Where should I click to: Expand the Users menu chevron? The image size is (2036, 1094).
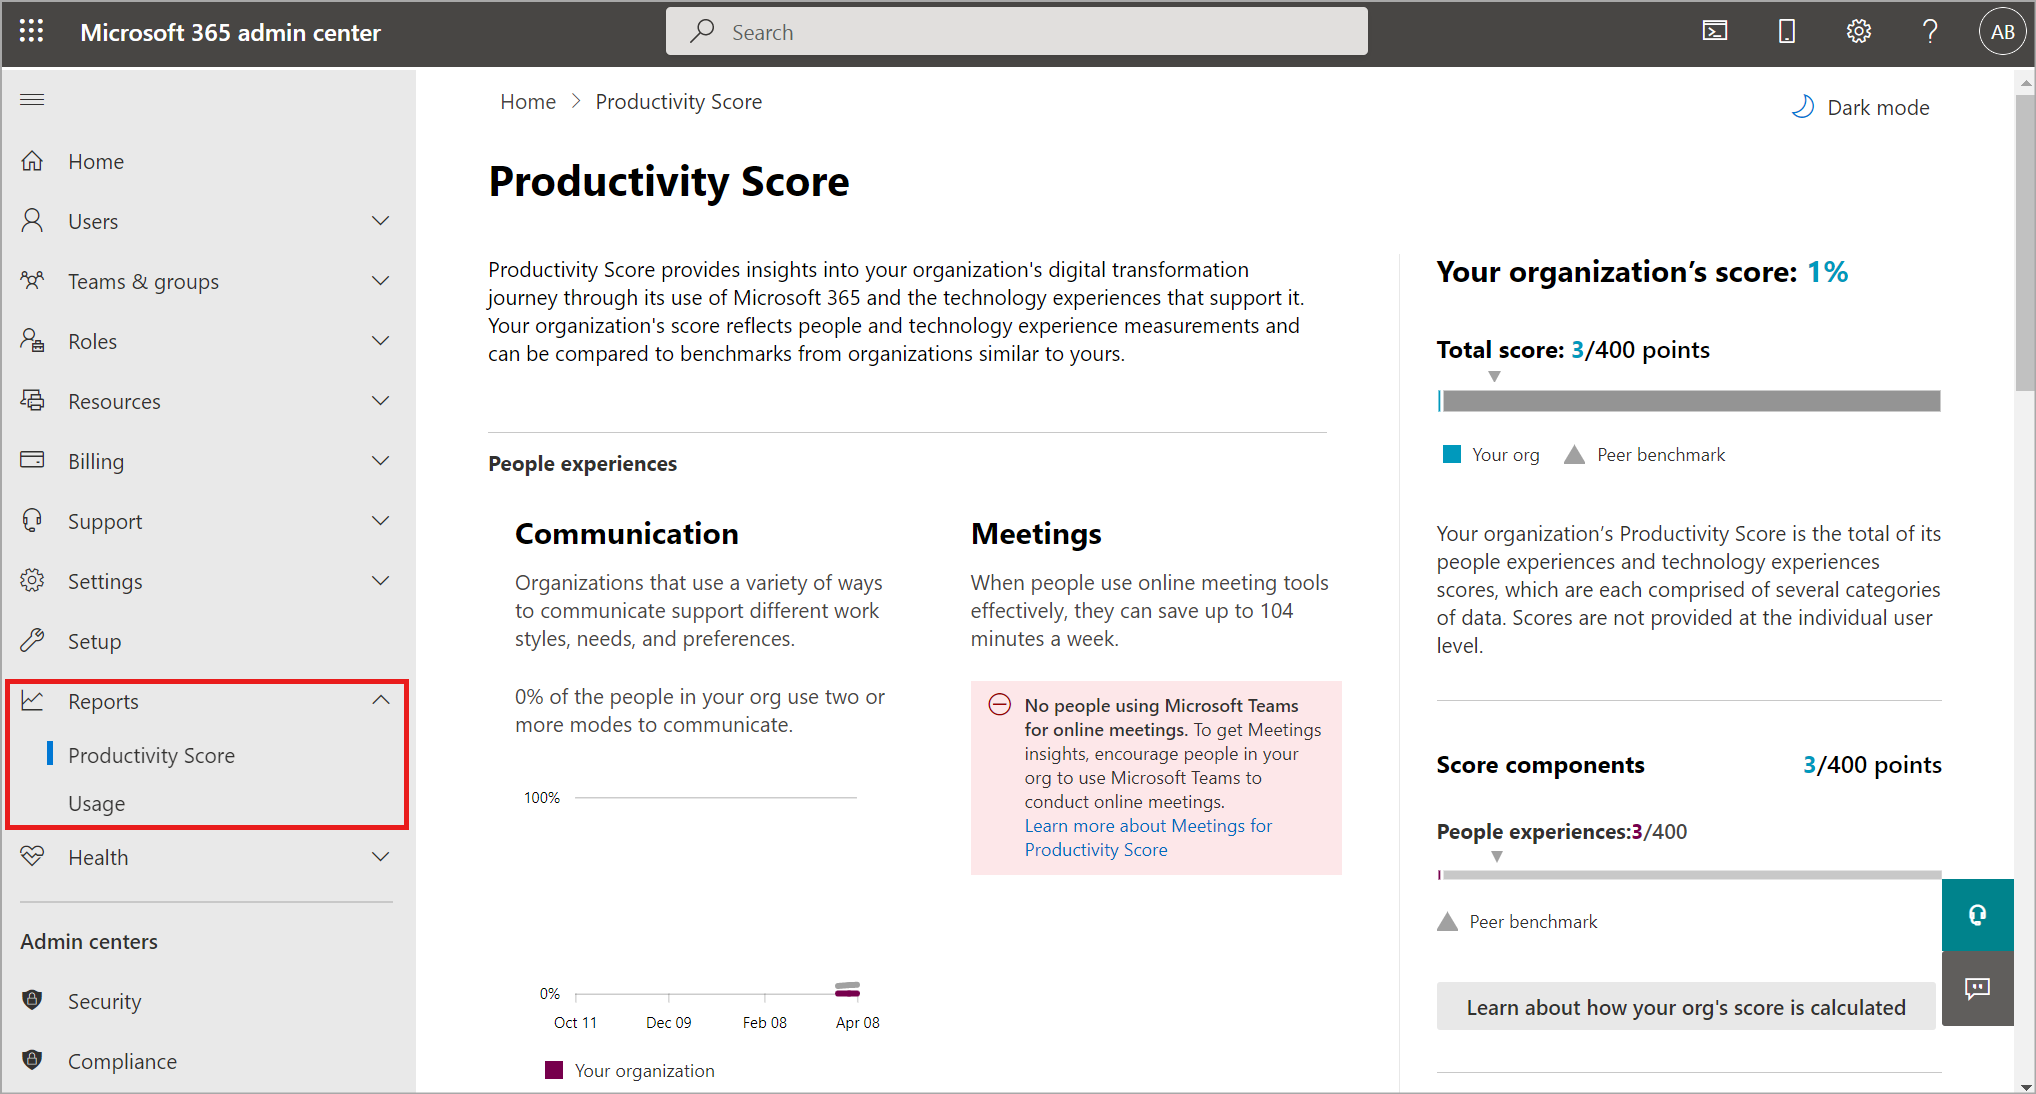pos(380,221)
